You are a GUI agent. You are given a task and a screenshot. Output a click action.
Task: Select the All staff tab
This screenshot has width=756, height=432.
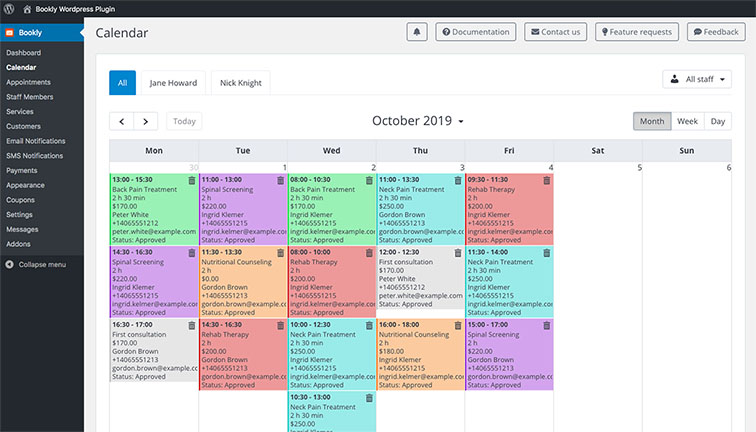pos(122,83)
